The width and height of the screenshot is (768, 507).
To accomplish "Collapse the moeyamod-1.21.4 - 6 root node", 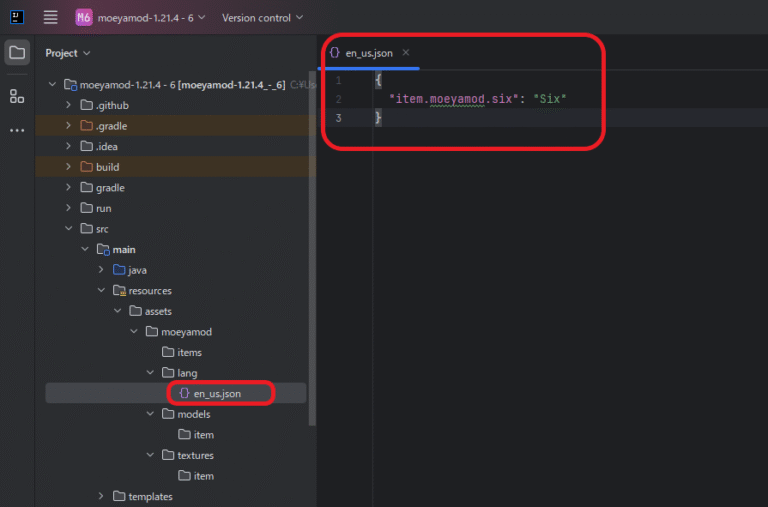I will pyautogui.click(x=52, y=84).
